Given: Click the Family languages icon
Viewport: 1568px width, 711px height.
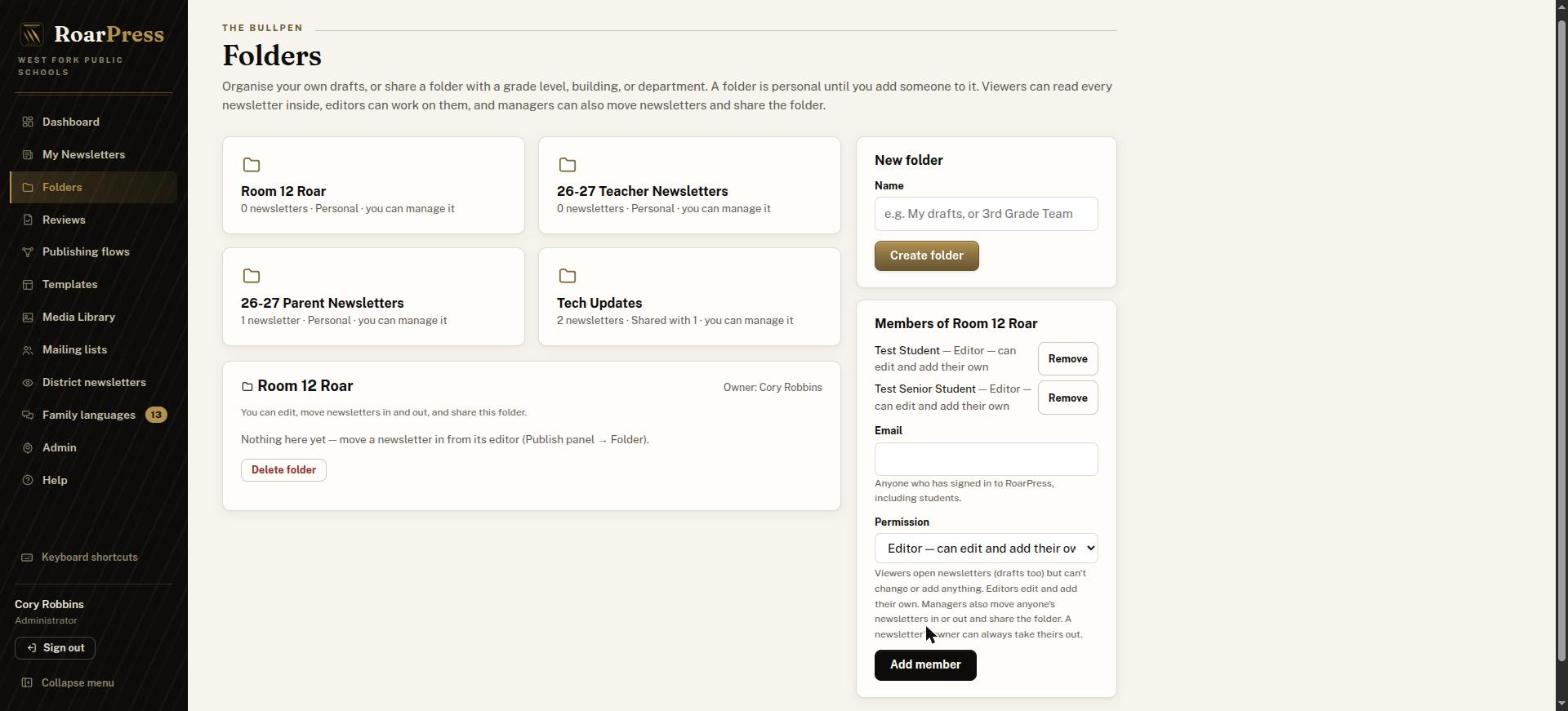Looking at the screenshot, I should (28, 415).
